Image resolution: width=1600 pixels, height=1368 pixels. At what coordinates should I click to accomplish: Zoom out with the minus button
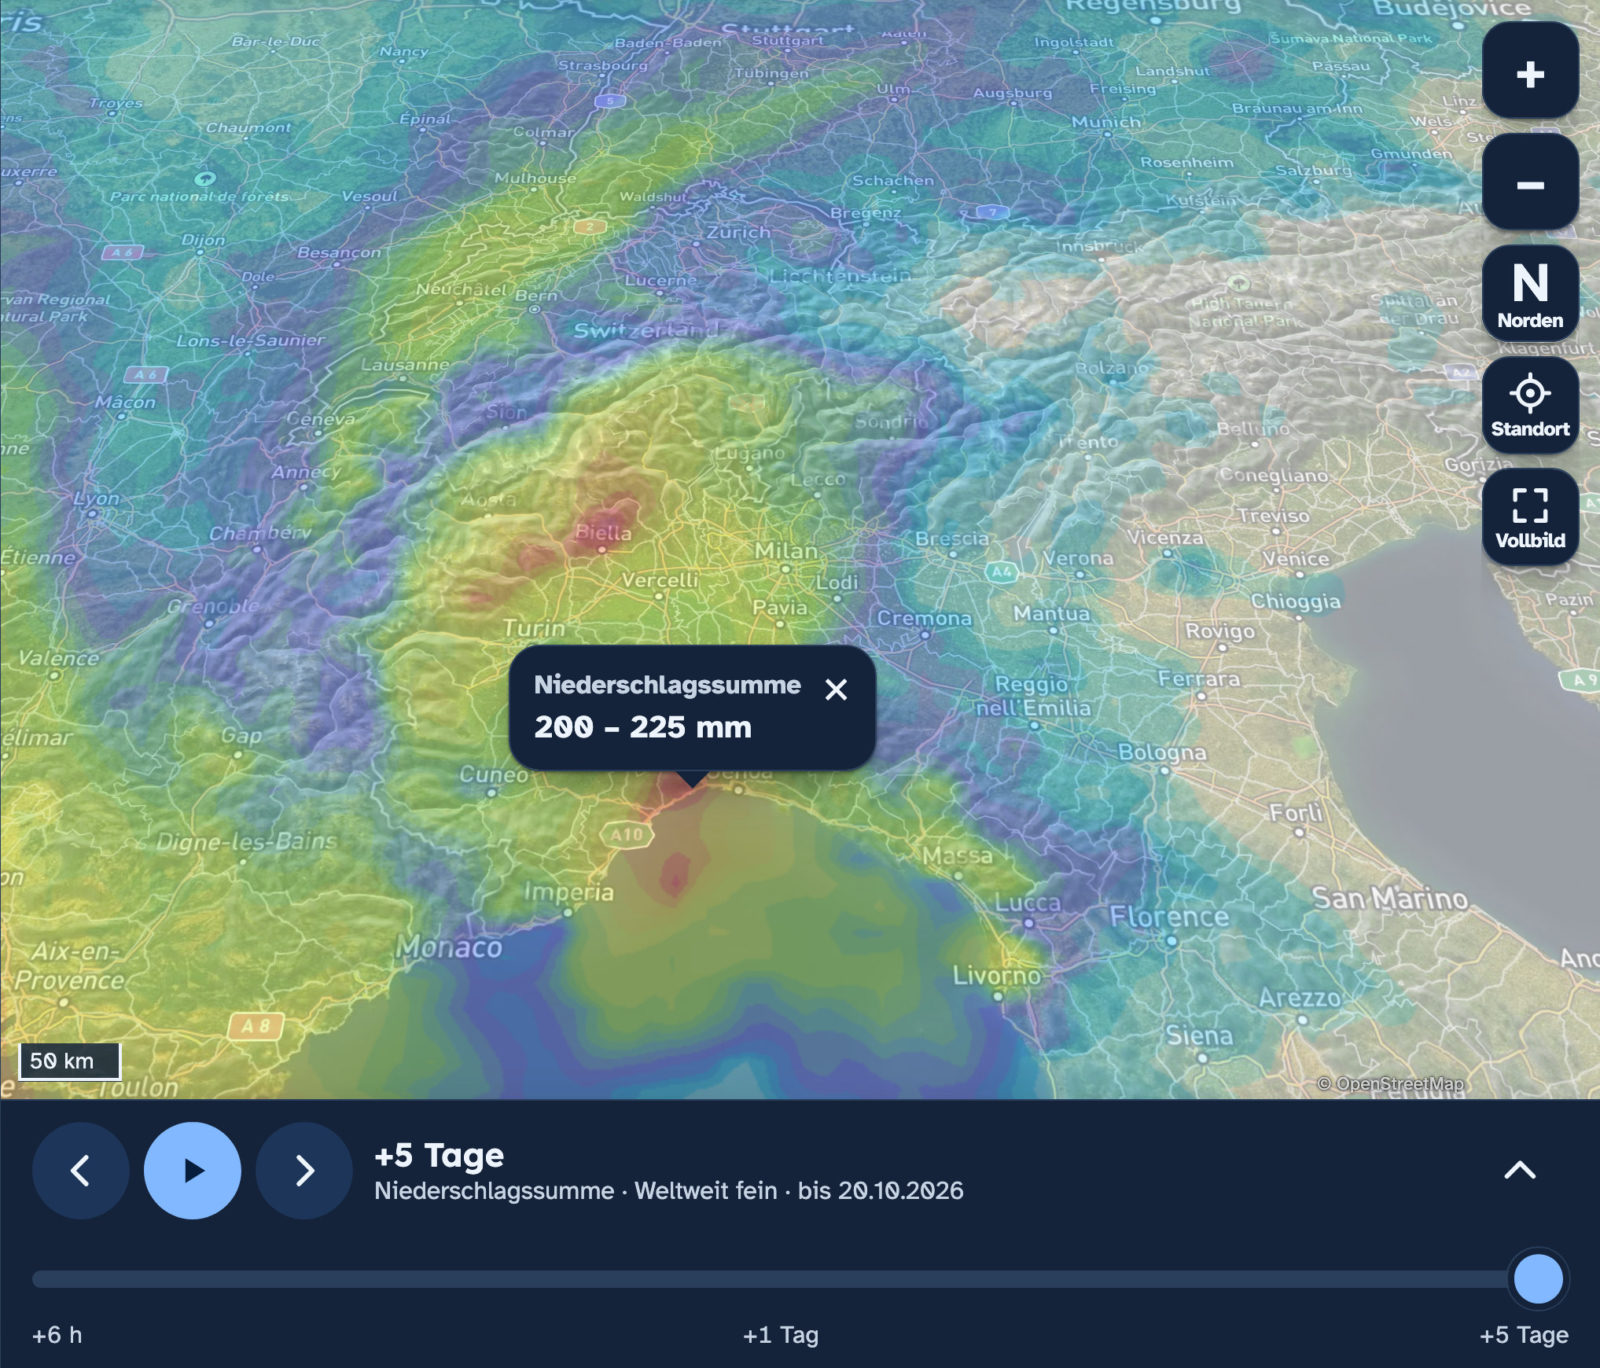(x=1530, y=184)
